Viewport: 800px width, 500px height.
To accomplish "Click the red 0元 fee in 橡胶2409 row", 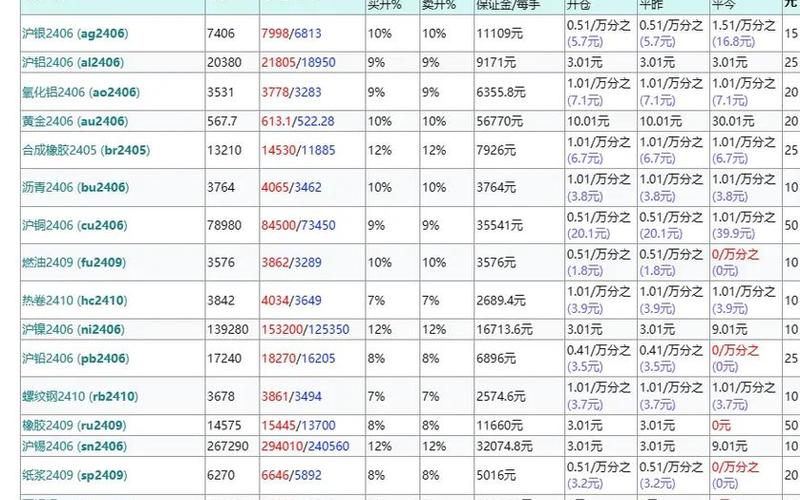I will pyautogui.click(x=722, y=425).
